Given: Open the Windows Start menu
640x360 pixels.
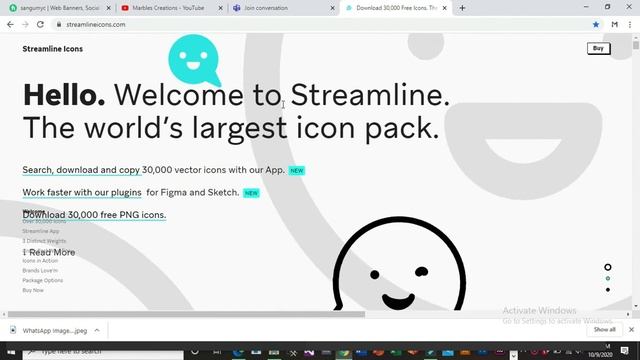Looking at the screenshot, I should [11, 352].
